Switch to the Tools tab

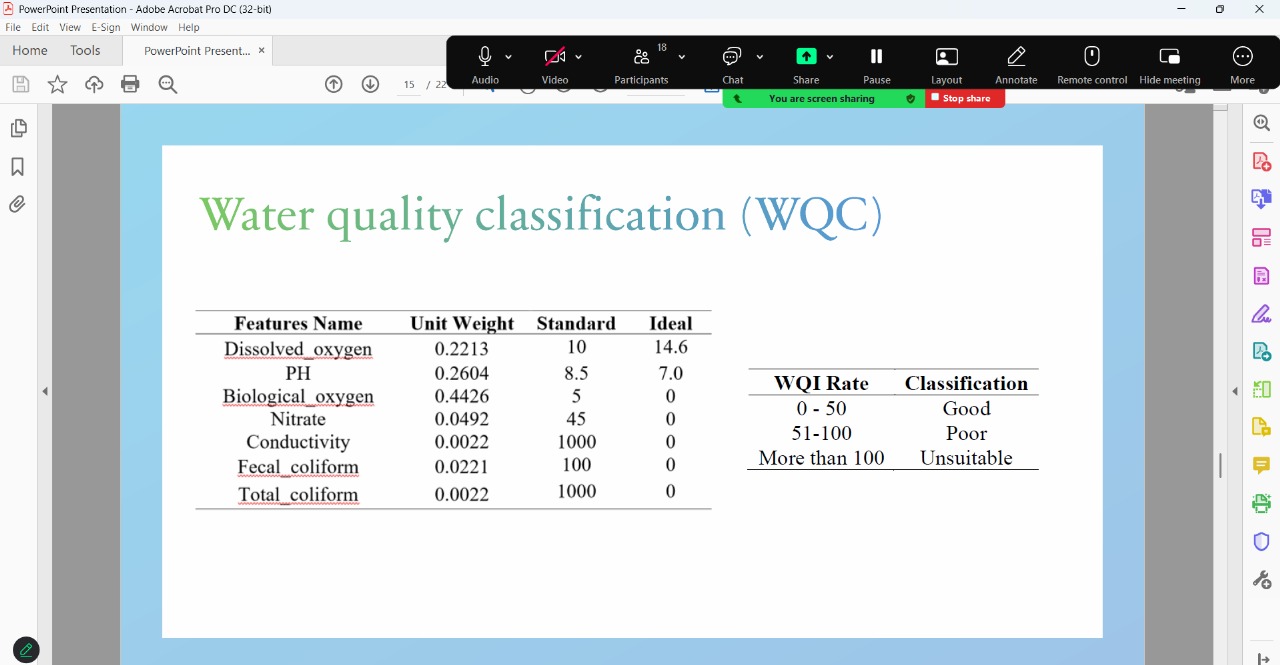click(85, 50)
